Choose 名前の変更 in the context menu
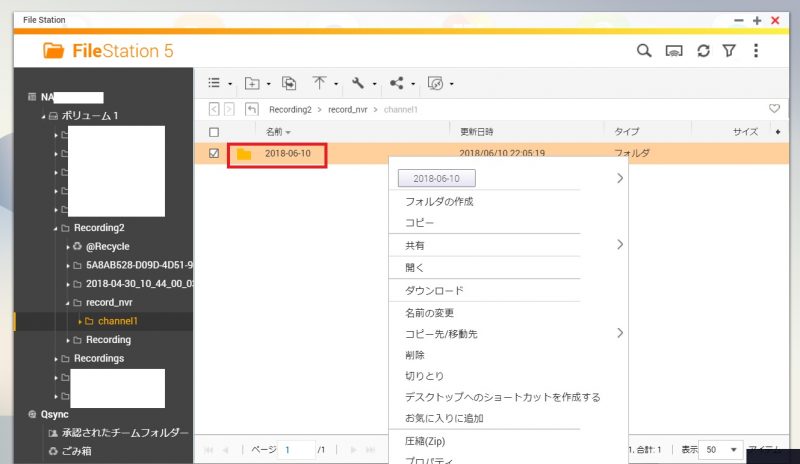Screen dimensions: 800x464 (x=429, y=313)
